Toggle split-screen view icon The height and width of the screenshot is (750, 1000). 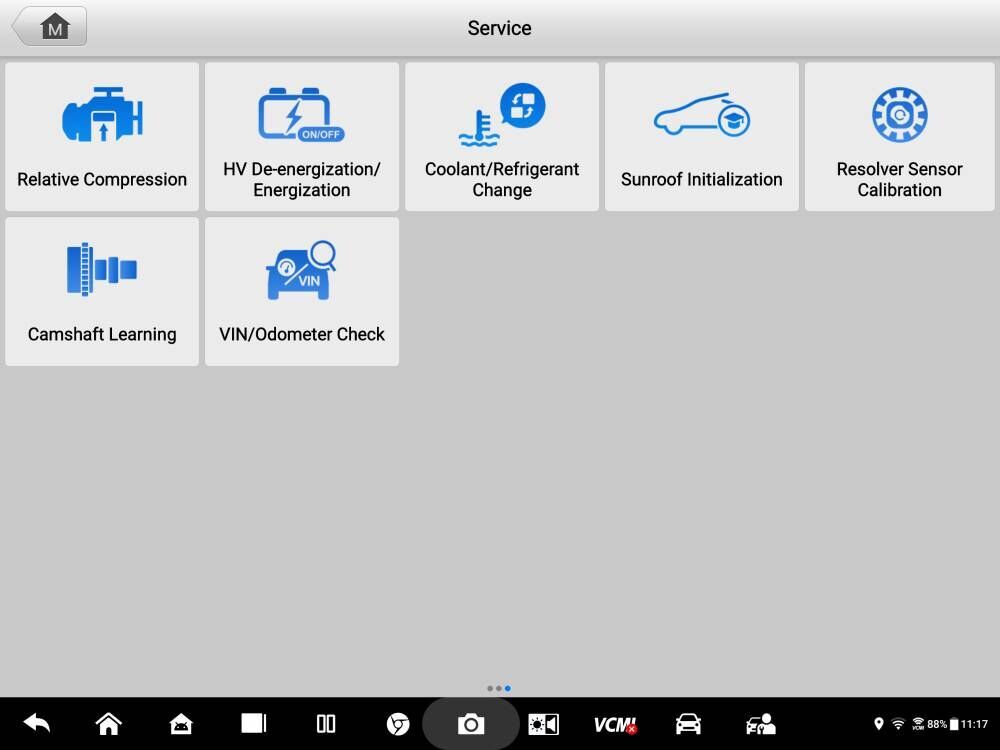[326, 724]
